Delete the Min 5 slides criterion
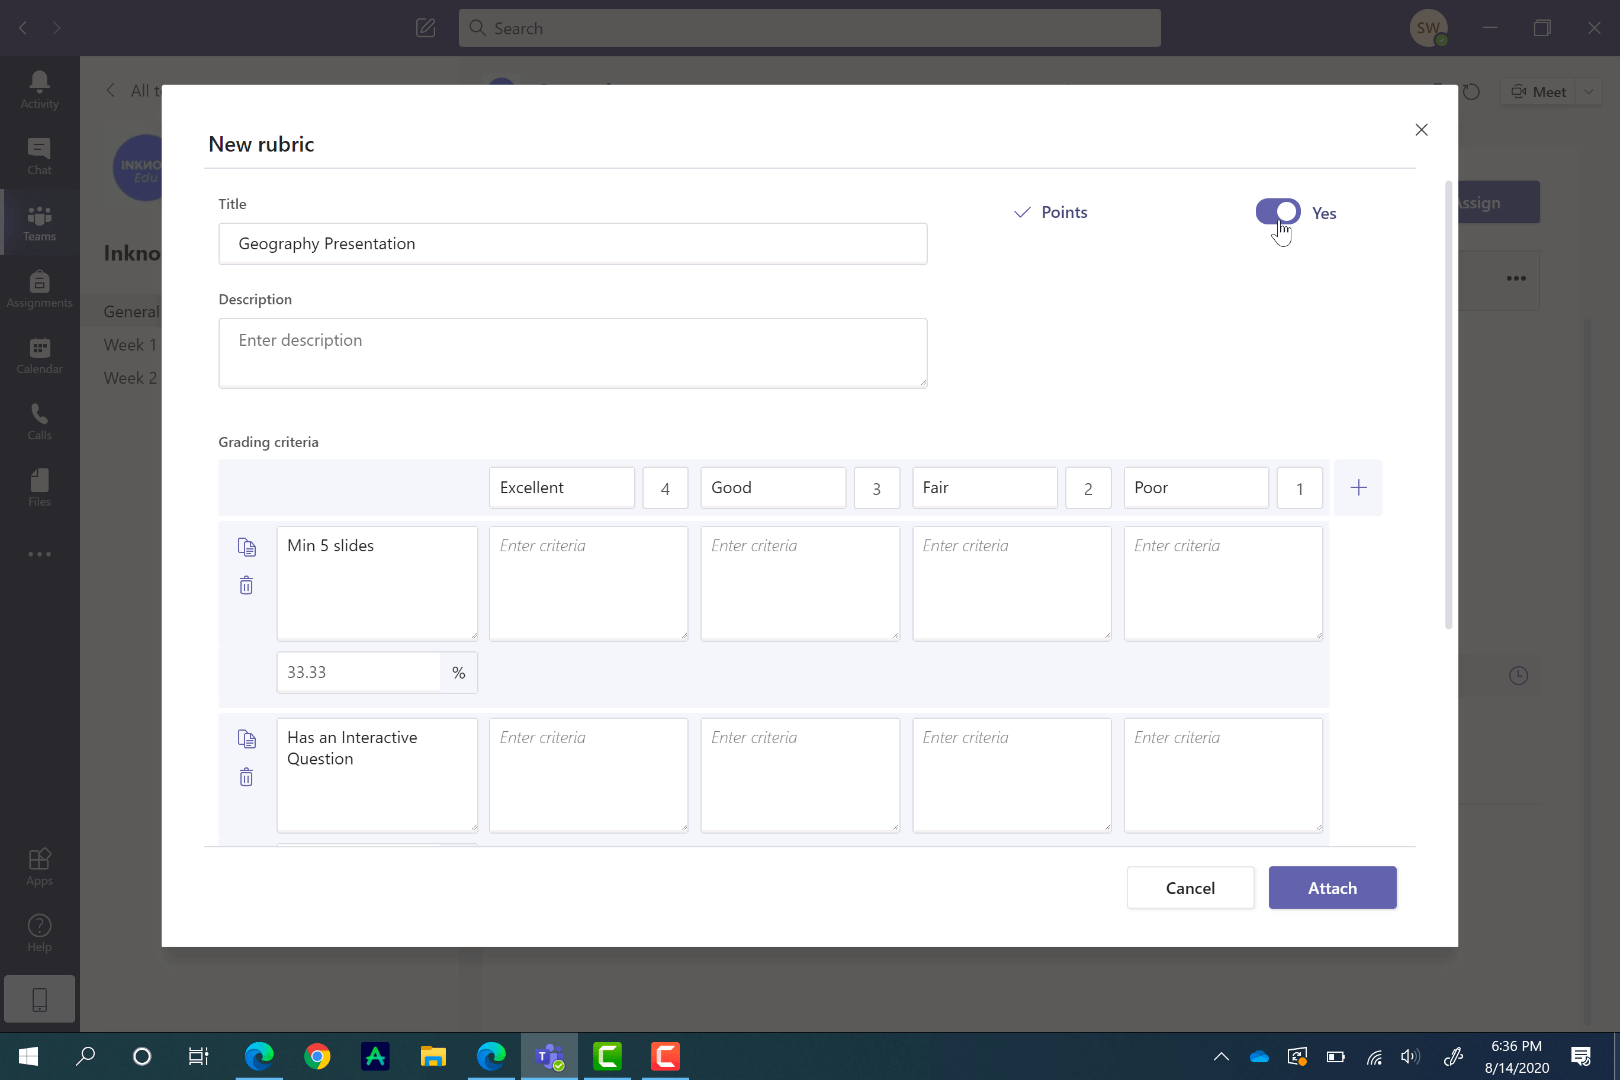1620x1080 pixels. click(x=246, y=584)
